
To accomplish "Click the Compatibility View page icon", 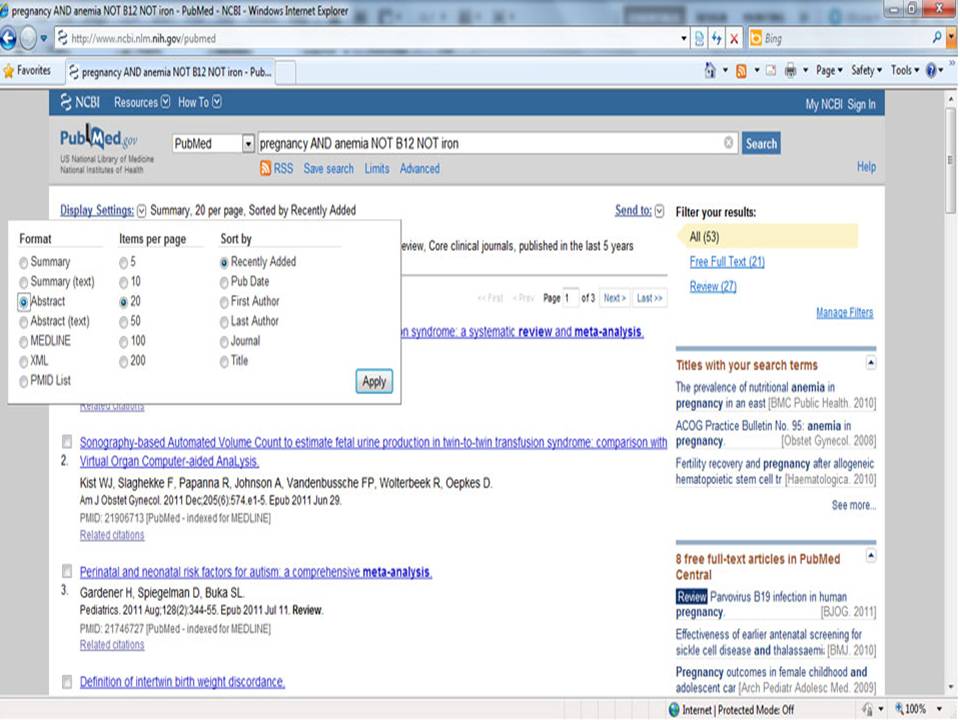I will pyautogui.click(x=699, y=39).
